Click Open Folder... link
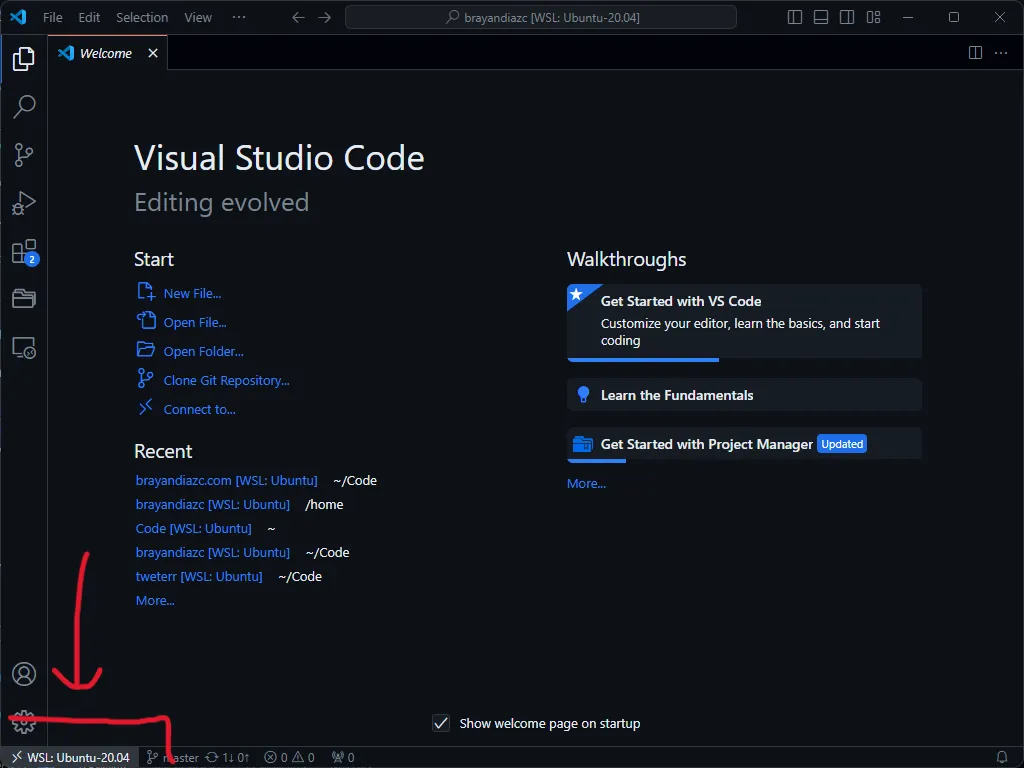This screenshot has height=768, width=1024. point(203,351)
